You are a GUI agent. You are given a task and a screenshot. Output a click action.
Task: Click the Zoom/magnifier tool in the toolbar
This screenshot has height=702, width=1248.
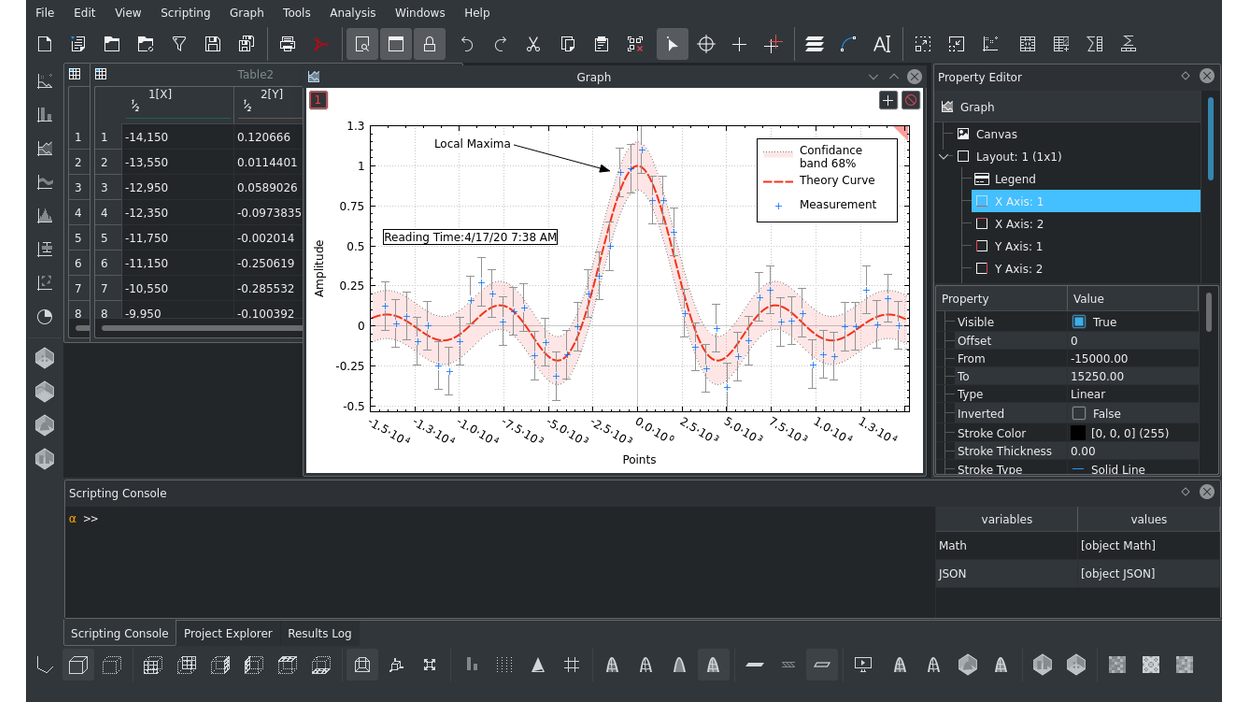[x=362, y=44]
